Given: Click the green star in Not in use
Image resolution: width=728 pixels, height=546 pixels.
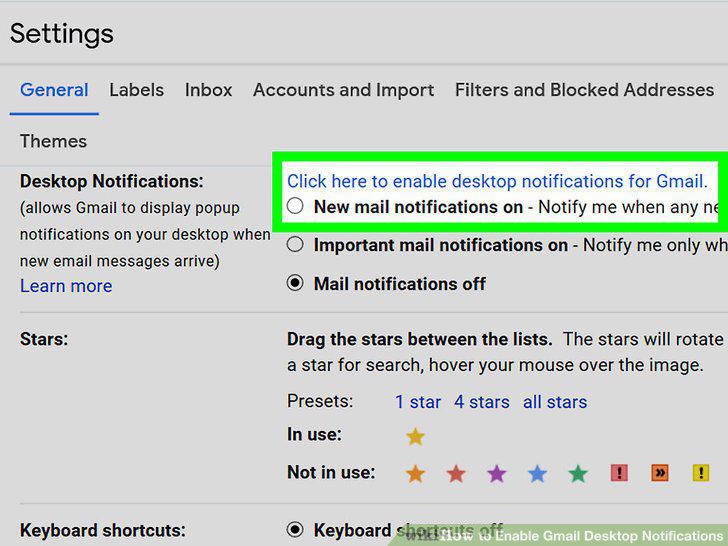Looking at the screenshot, I should tap(578, 474).
